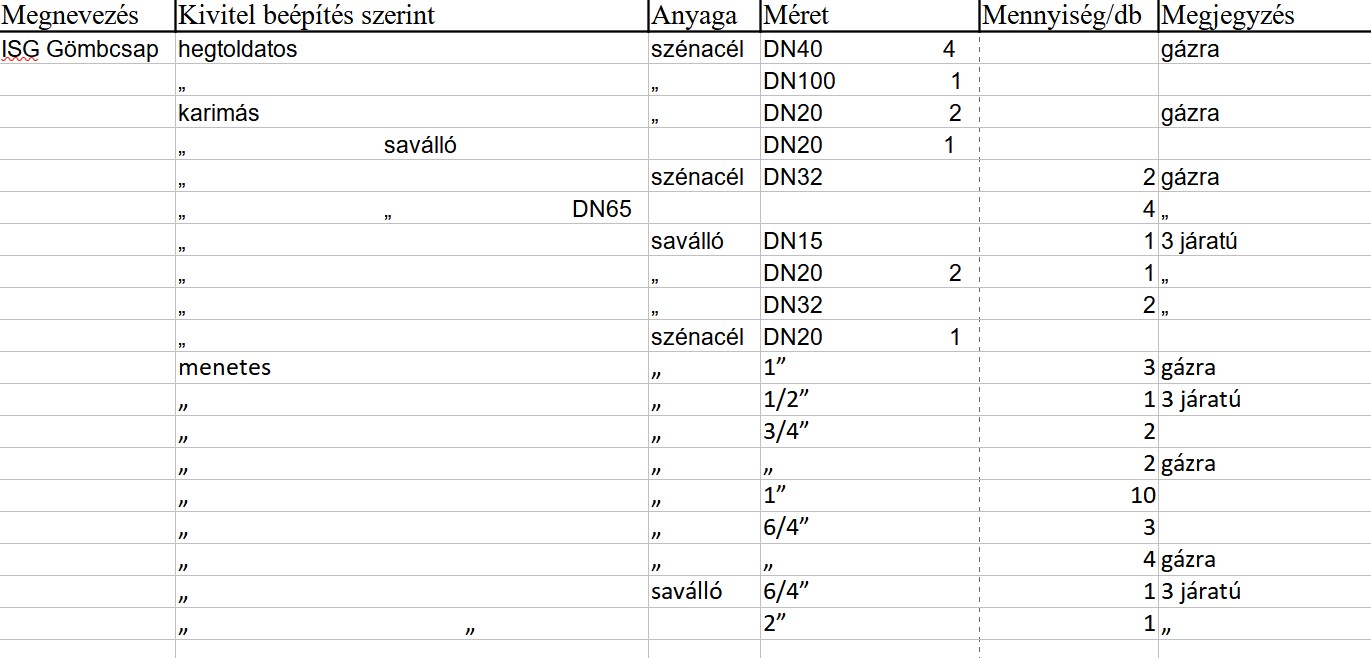This screenshot has width=1371, height=658.
Task: Select the 3/4” size cell
Action: 785,431
